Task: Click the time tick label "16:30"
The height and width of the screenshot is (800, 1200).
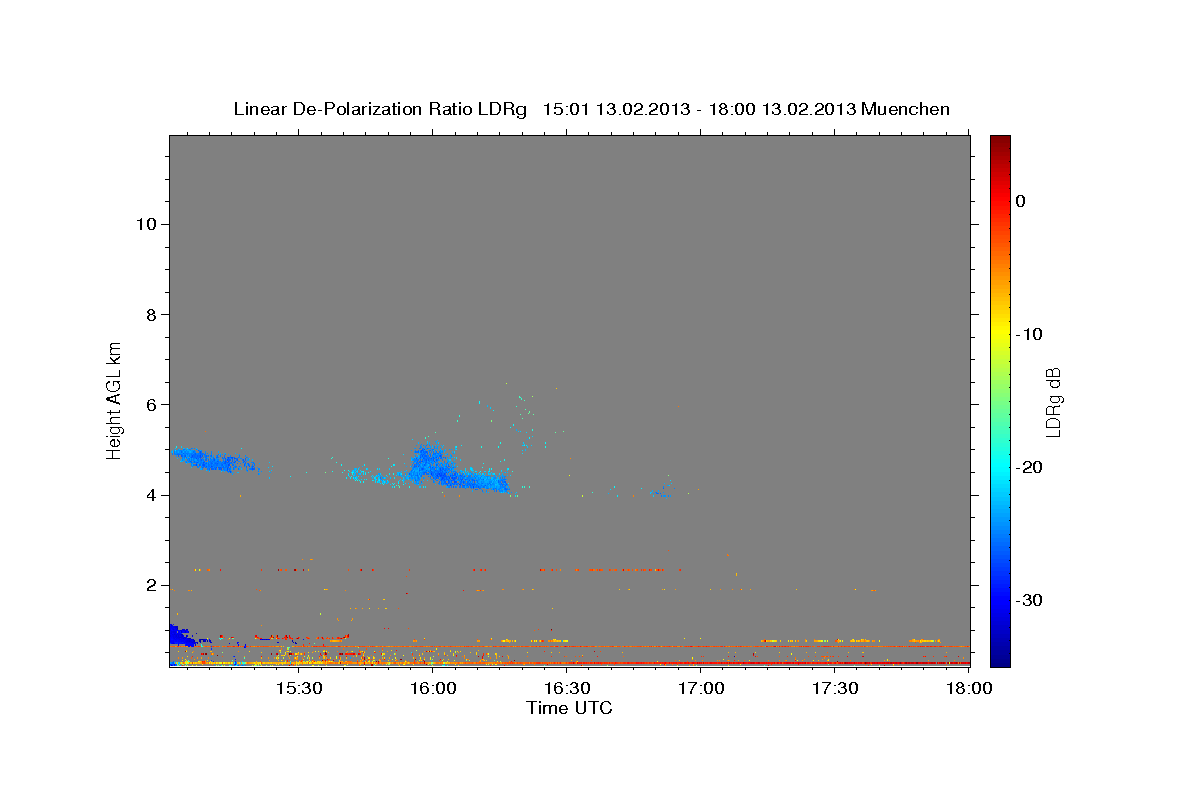Action: [x=567, y=689]
